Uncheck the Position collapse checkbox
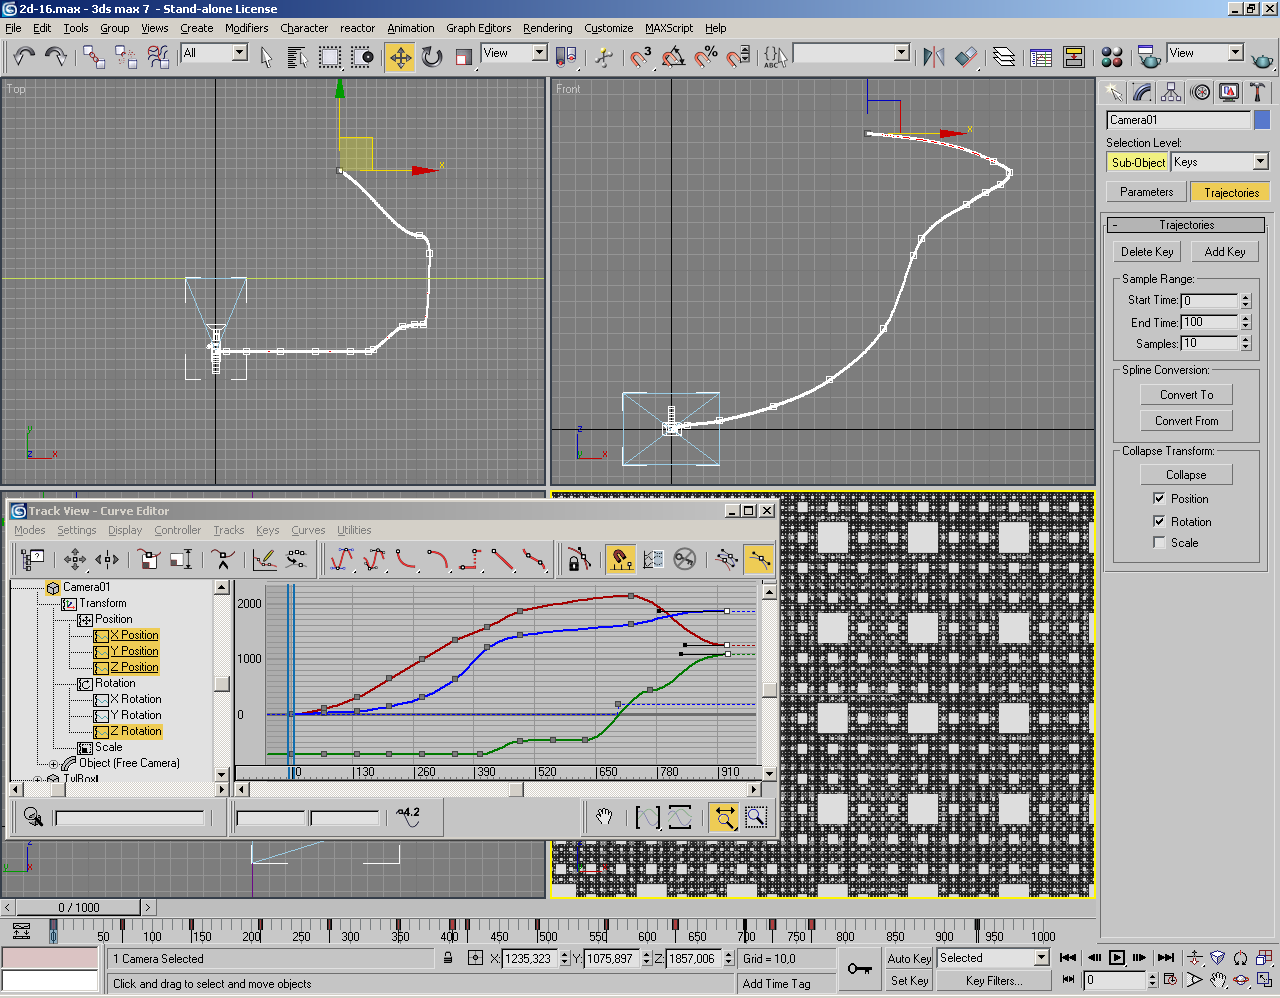The height and width of the screenshot is (998, 1280). [1159, 499]
